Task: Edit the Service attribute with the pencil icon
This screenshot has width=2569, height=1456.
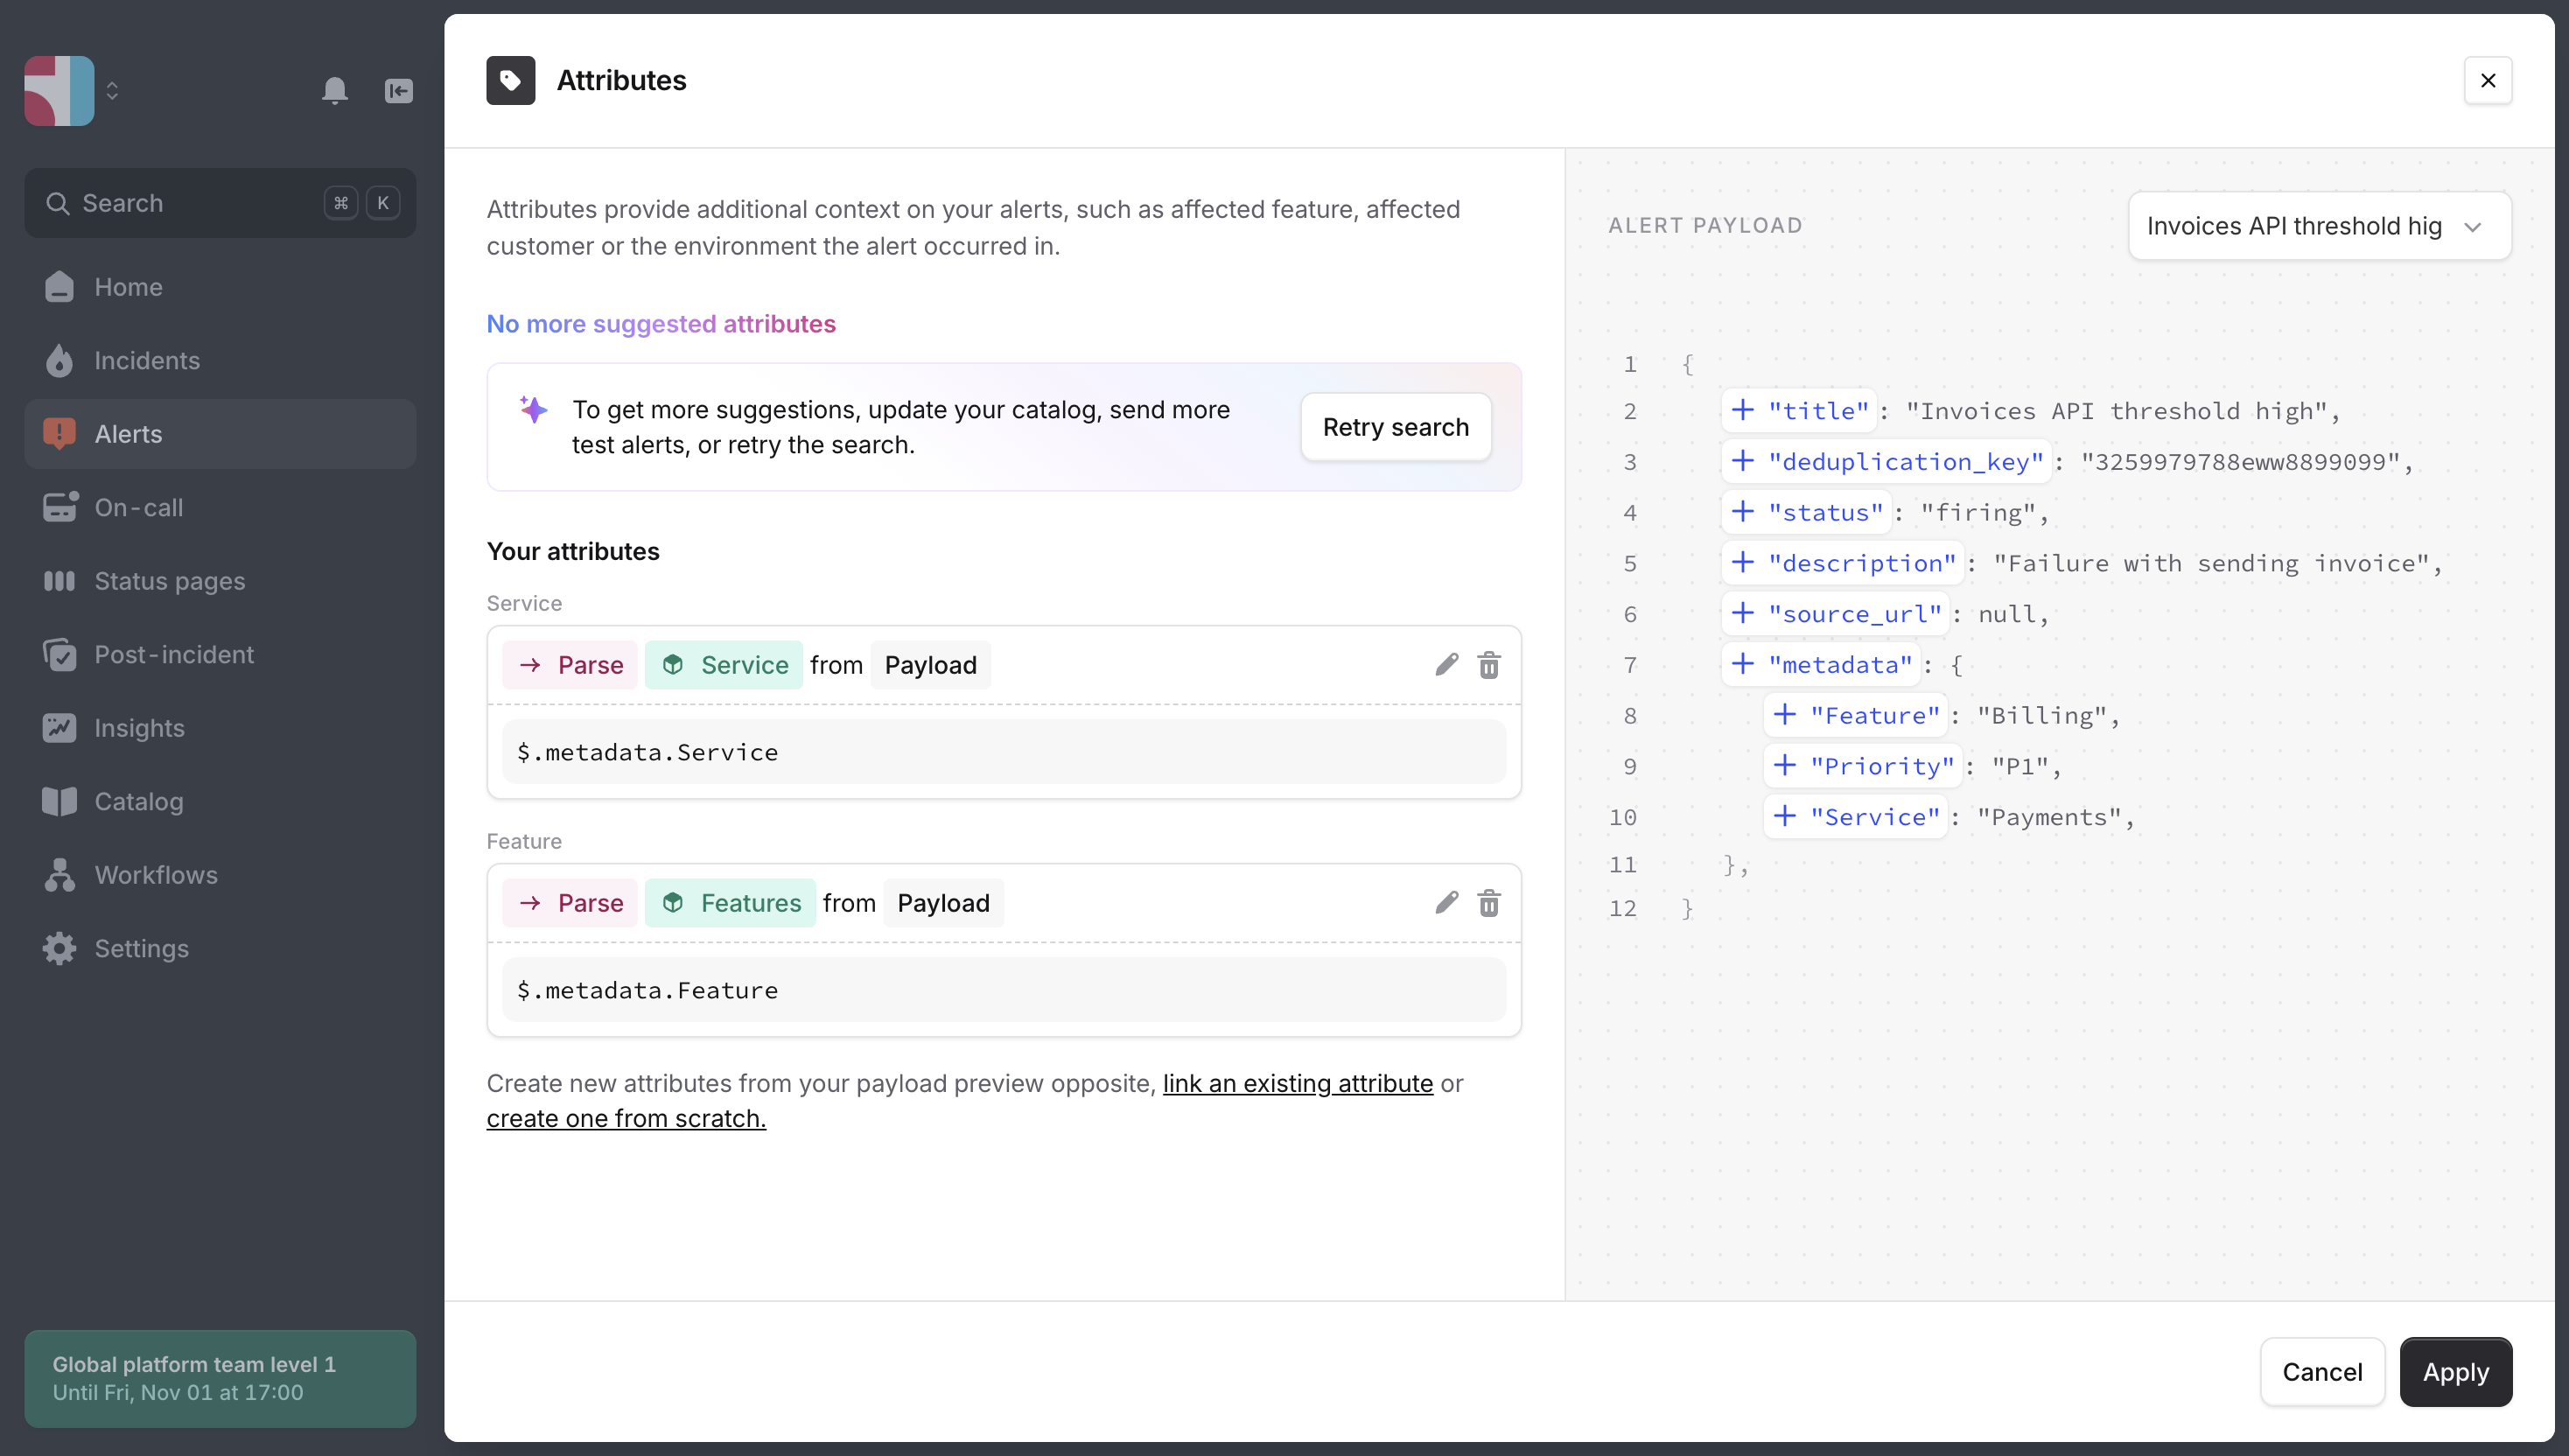Action: point(1446,665)
